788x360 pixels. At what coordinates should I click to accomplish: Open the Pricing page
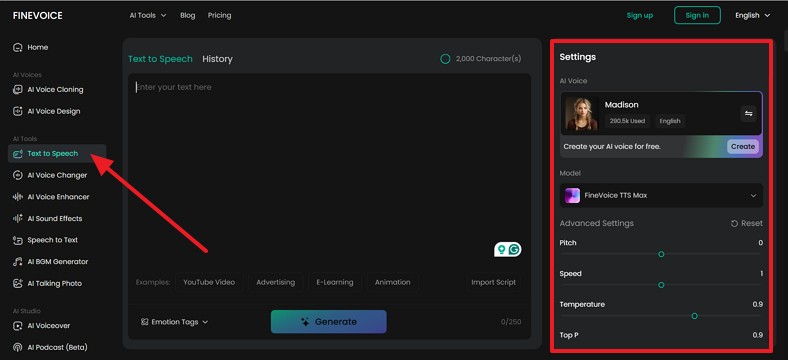(220, 16)
